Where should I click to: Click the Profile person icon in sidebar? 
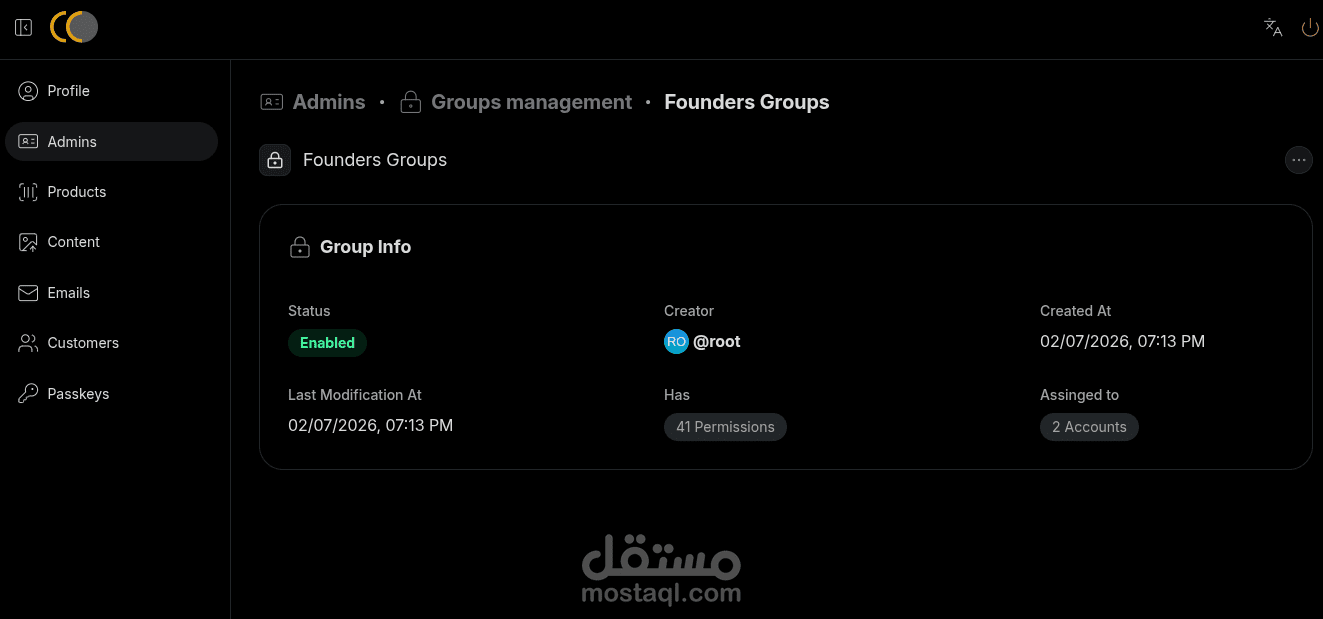tap(28, 91)
